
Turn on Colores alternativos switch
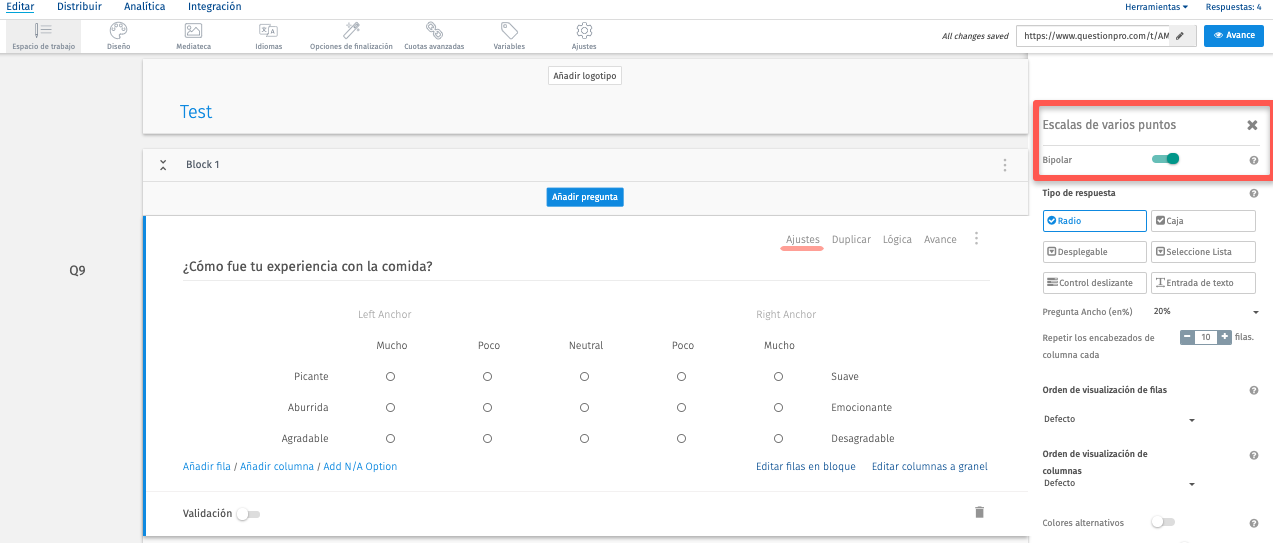(x=1162, y=522)
